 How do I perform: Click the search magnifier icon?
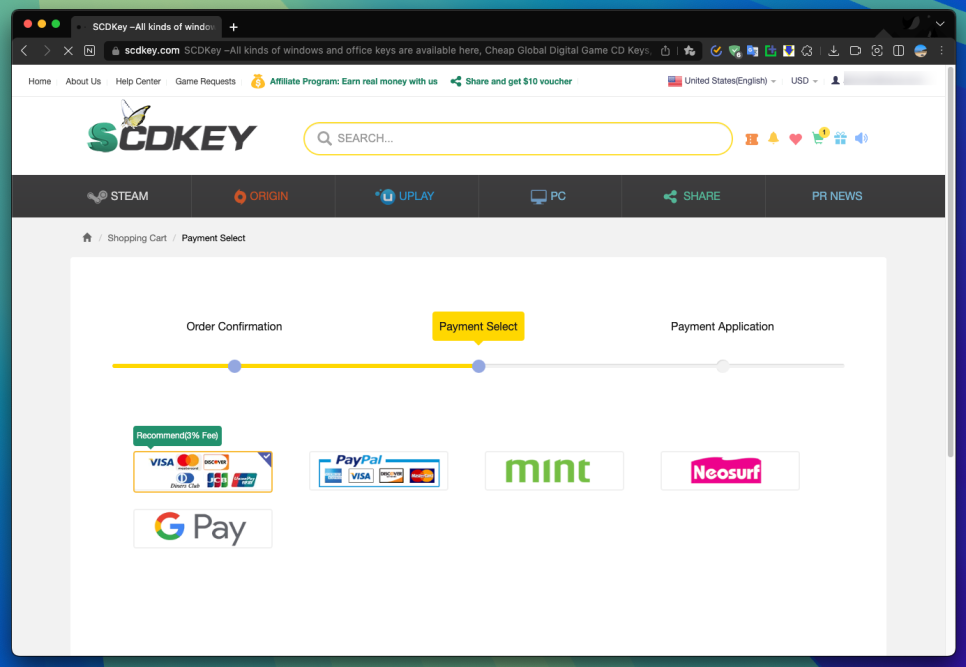click(324, 139)
